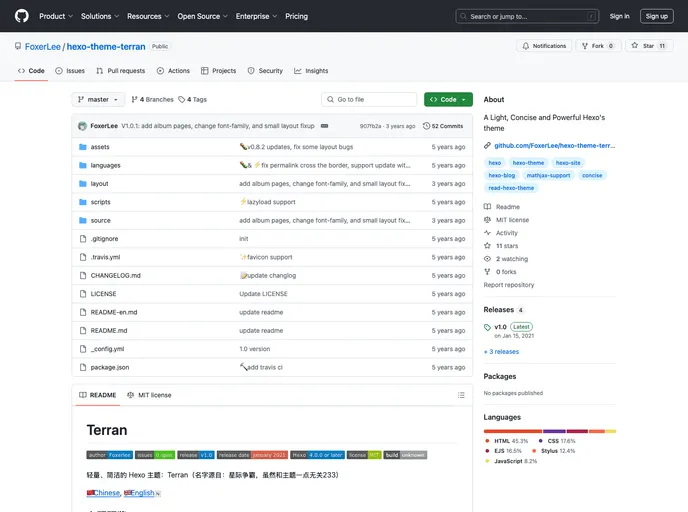
Task: Click the Notifications bell button
Action: tap(544, 46)
